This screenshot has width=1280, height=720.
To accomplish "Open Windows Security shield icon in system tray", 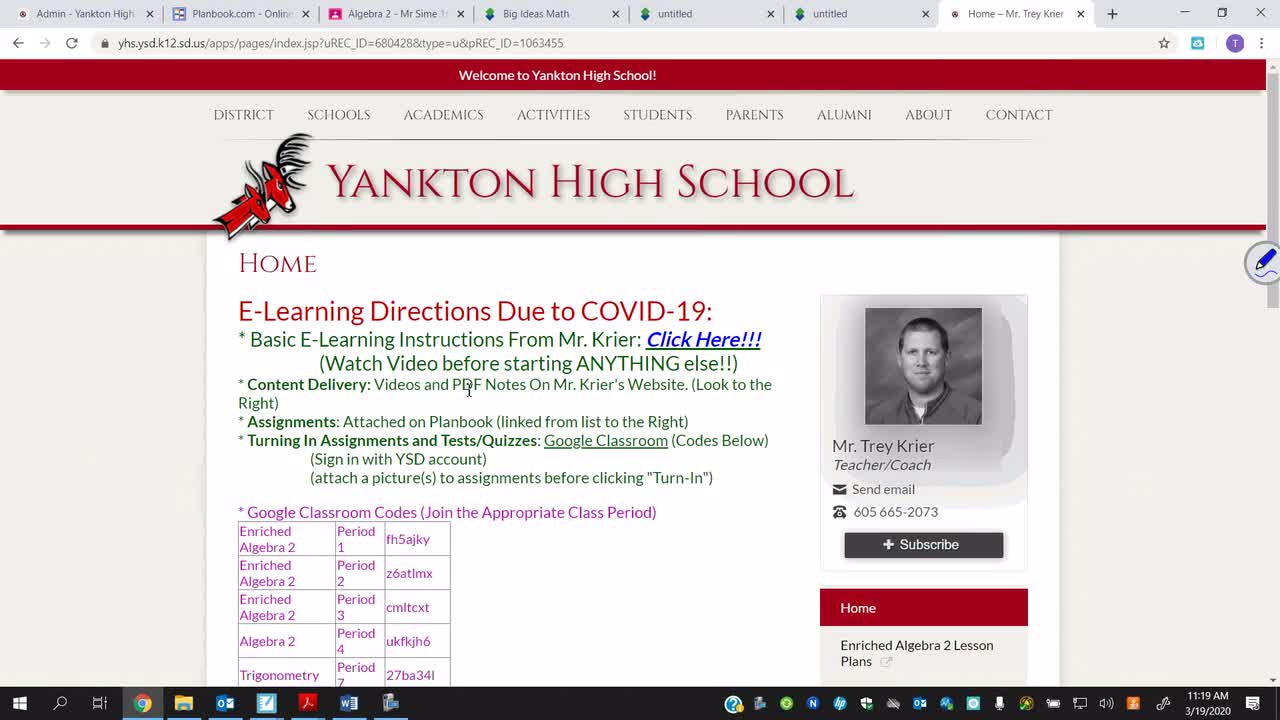I will pos(866,704).
